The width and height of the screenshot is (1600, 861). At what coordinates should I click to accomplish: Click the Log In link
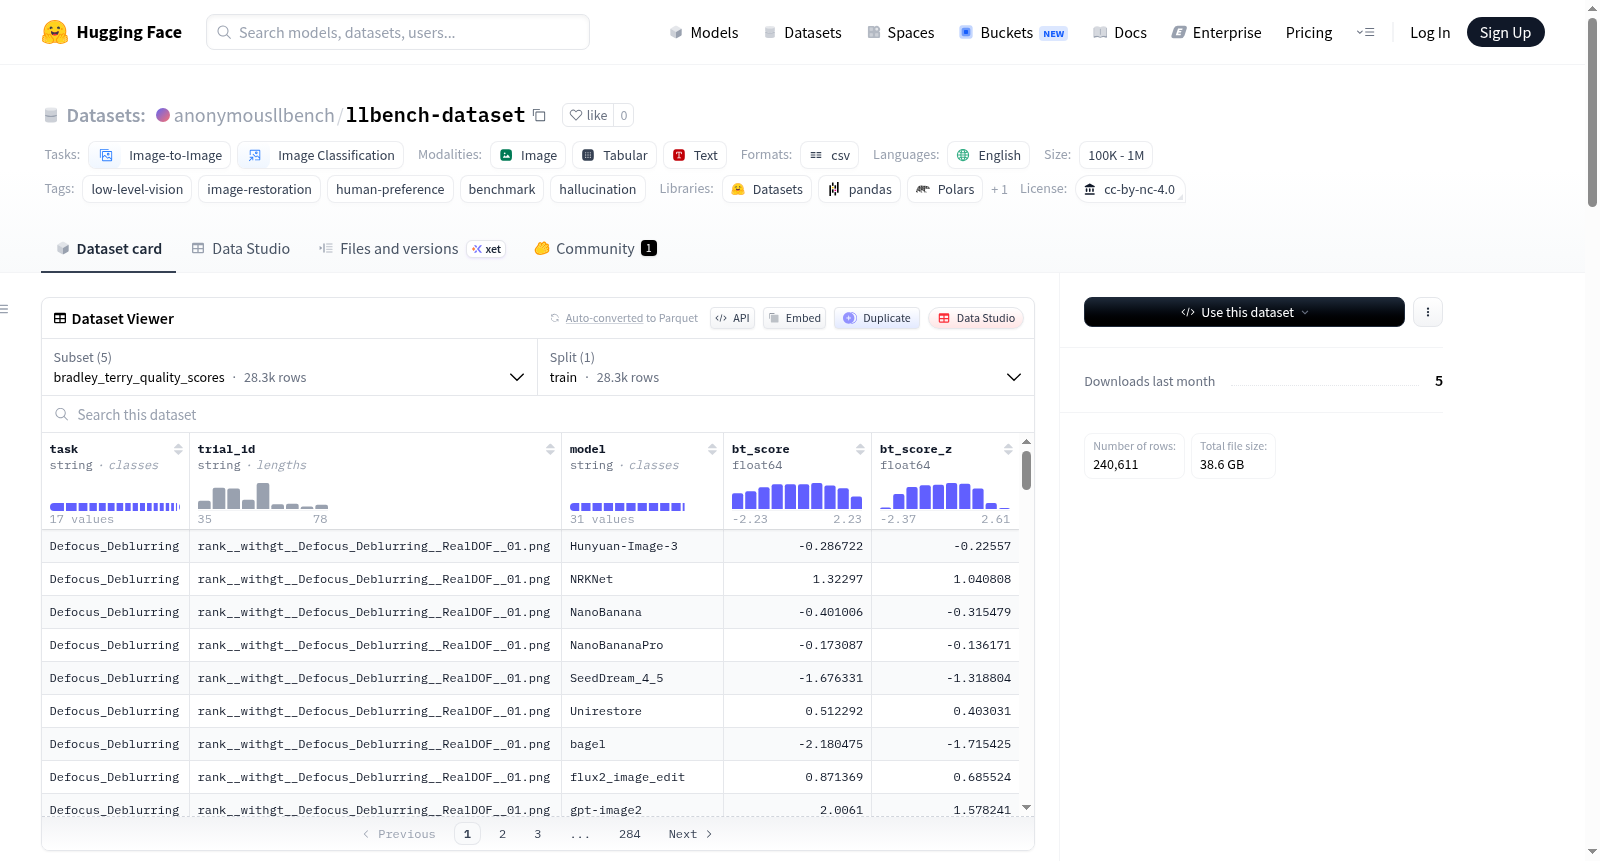[1430, 32]
